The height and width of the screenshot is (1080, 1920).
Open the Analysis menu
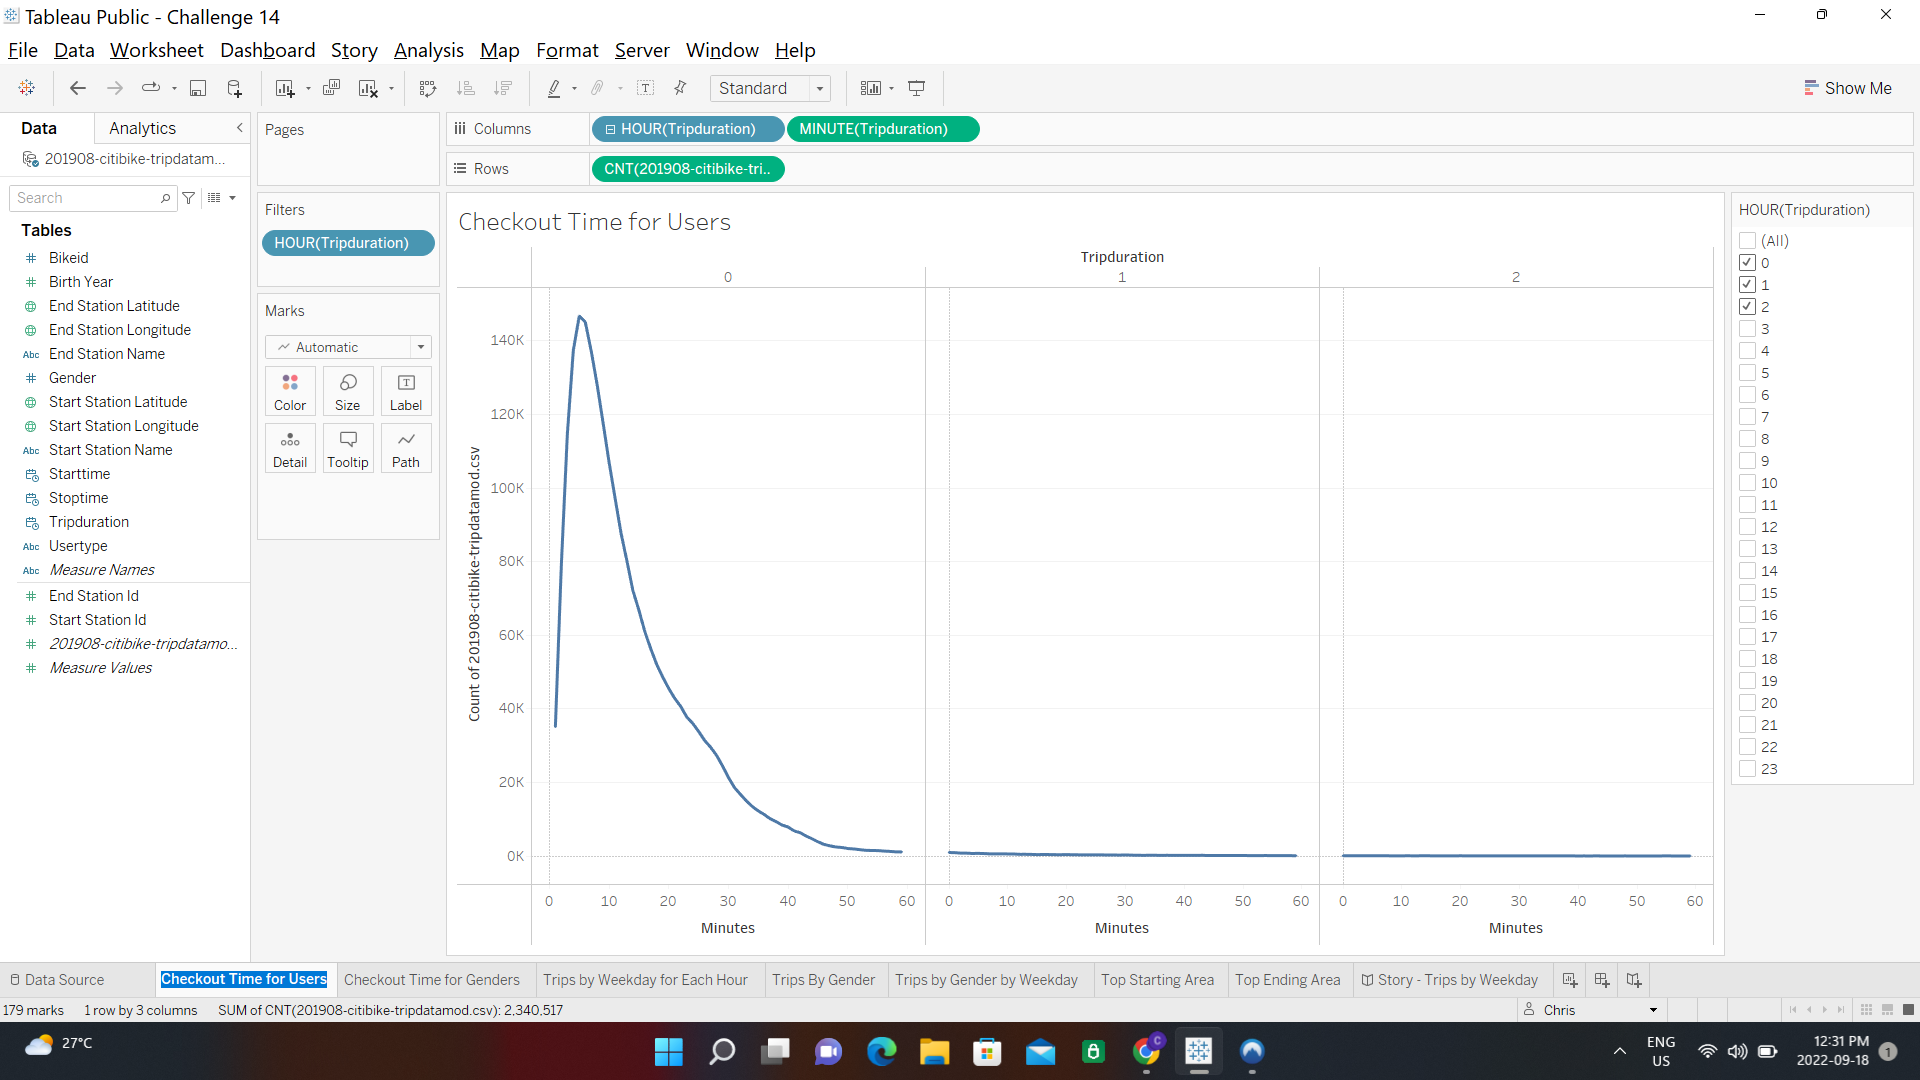428,50
